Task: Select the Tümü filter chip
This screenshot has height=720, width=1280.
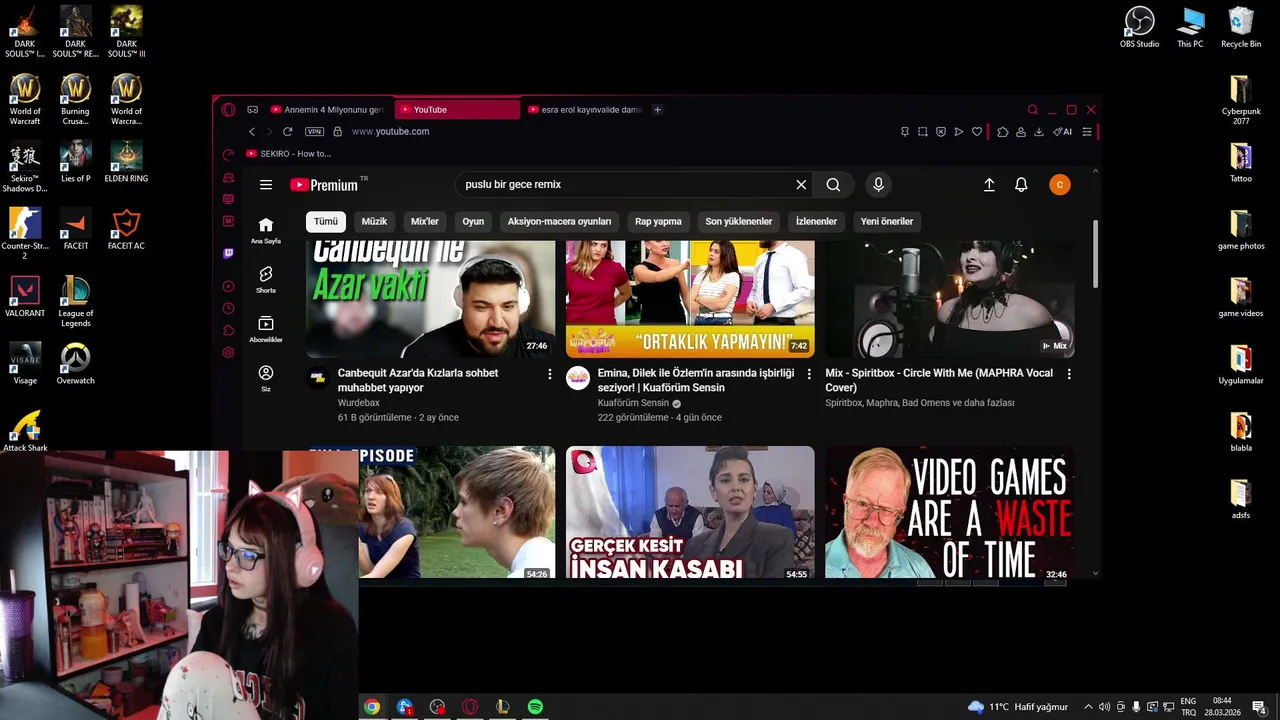Action: pyautogui.click(x=326, y=222)
